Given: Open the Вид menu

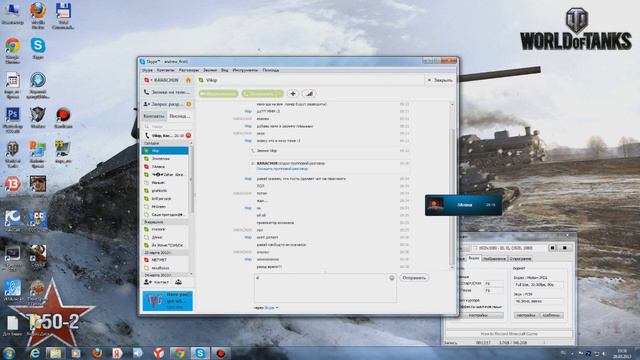Looking at the screenshot, I should pos(224,70).
